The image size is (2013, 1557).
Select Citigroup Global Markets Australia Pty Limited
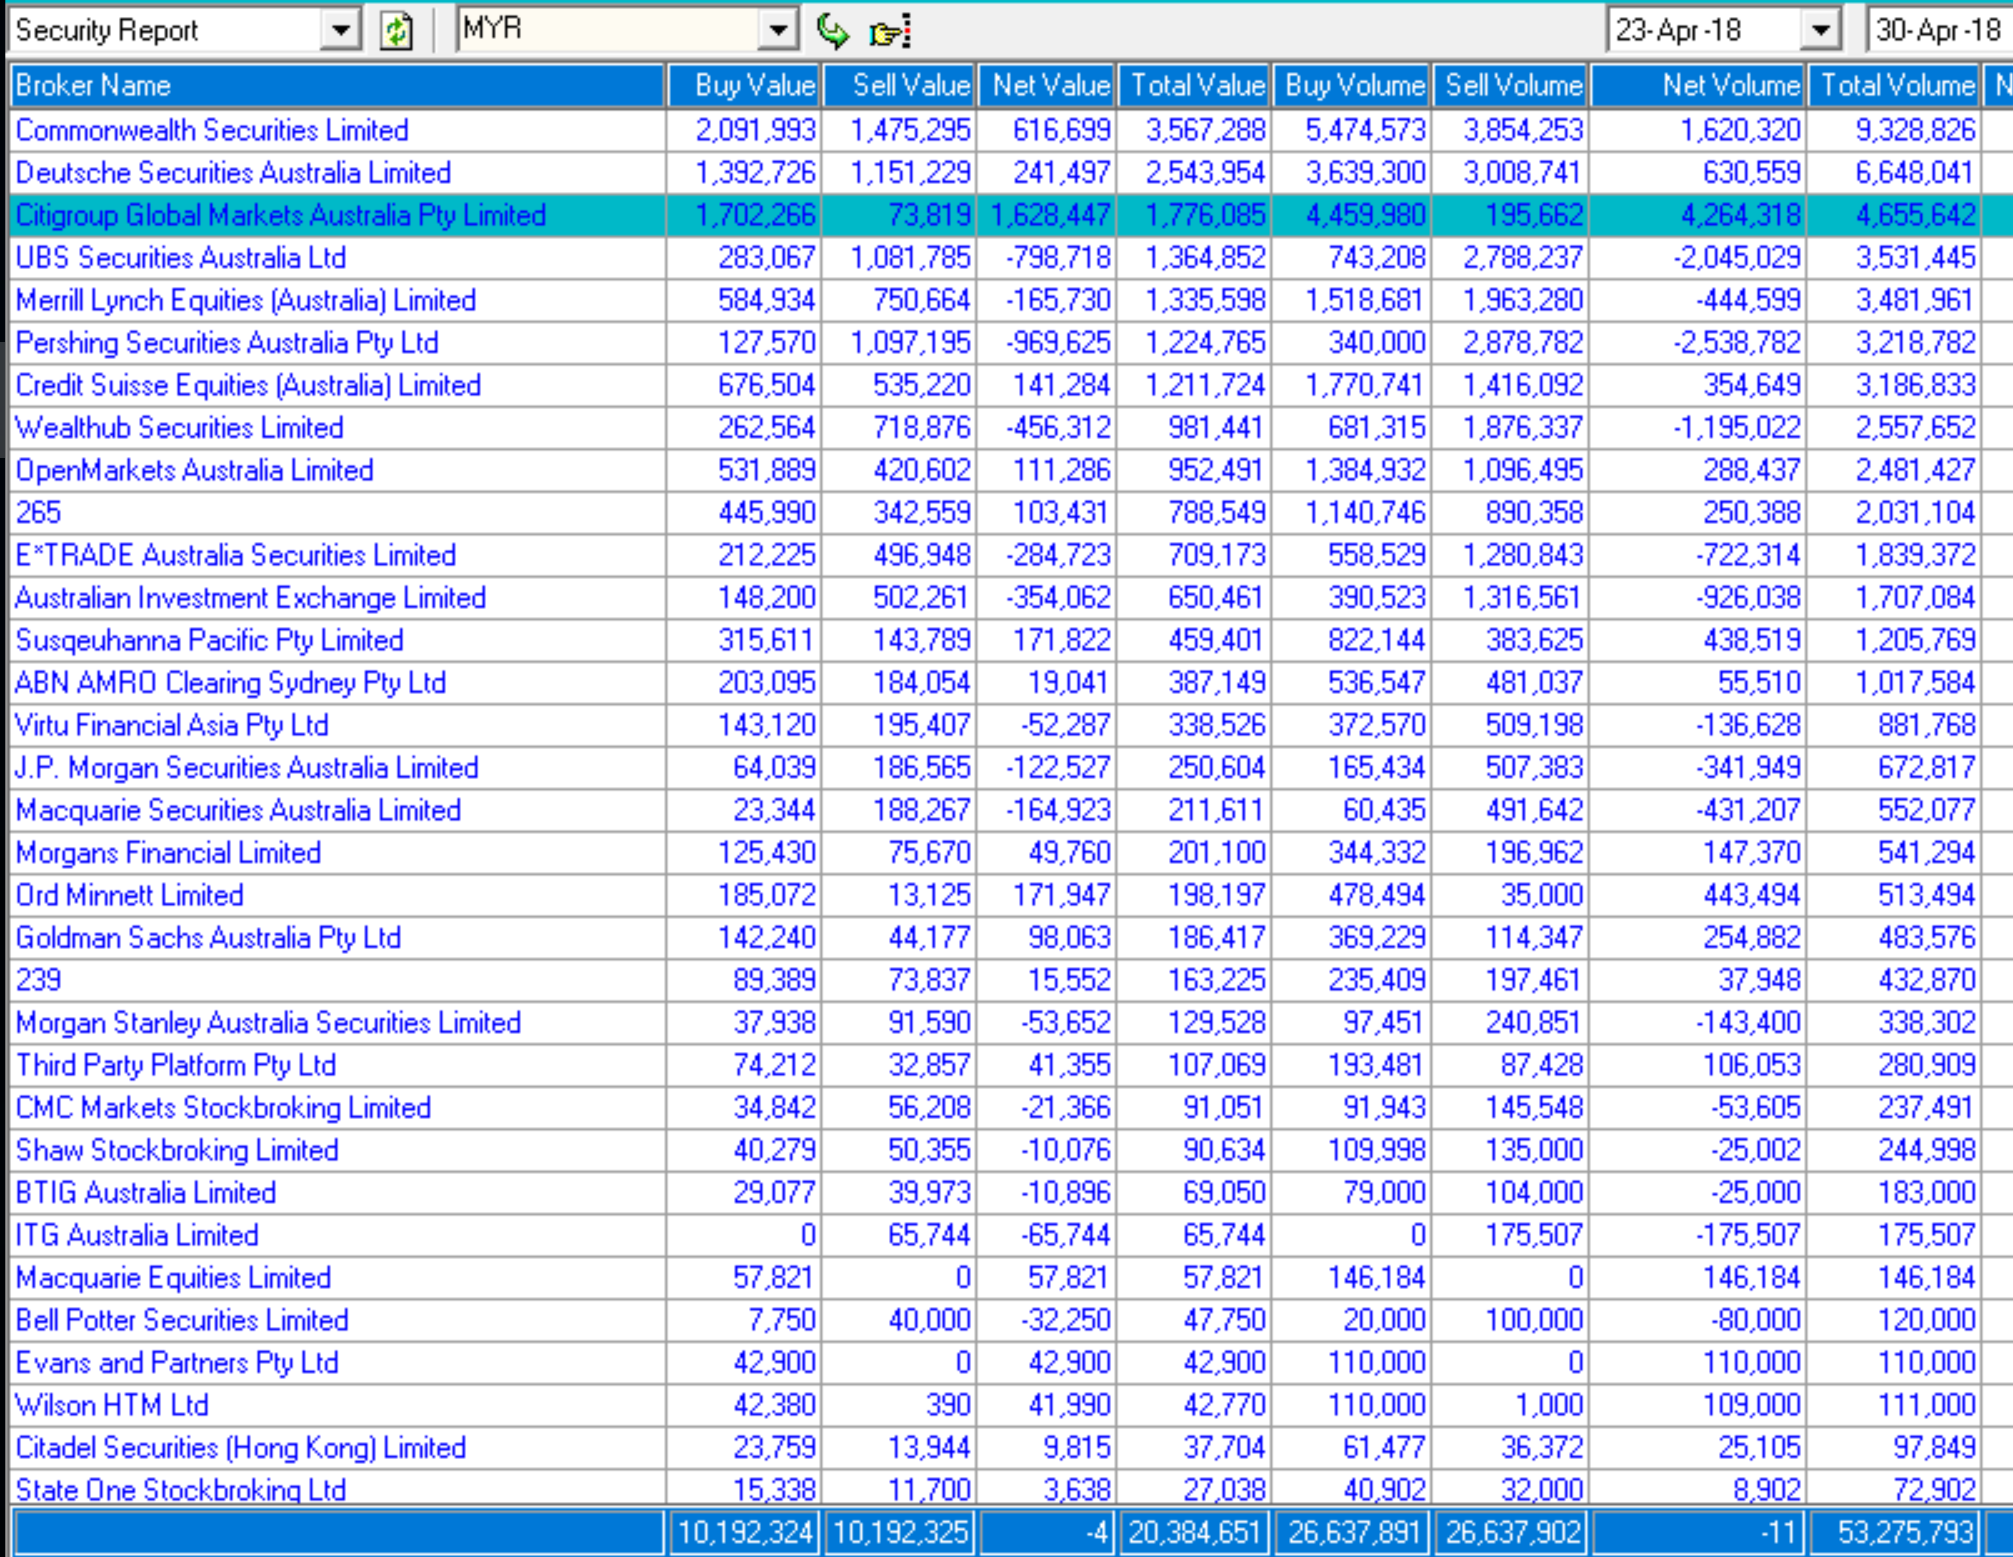point(1011,215)
